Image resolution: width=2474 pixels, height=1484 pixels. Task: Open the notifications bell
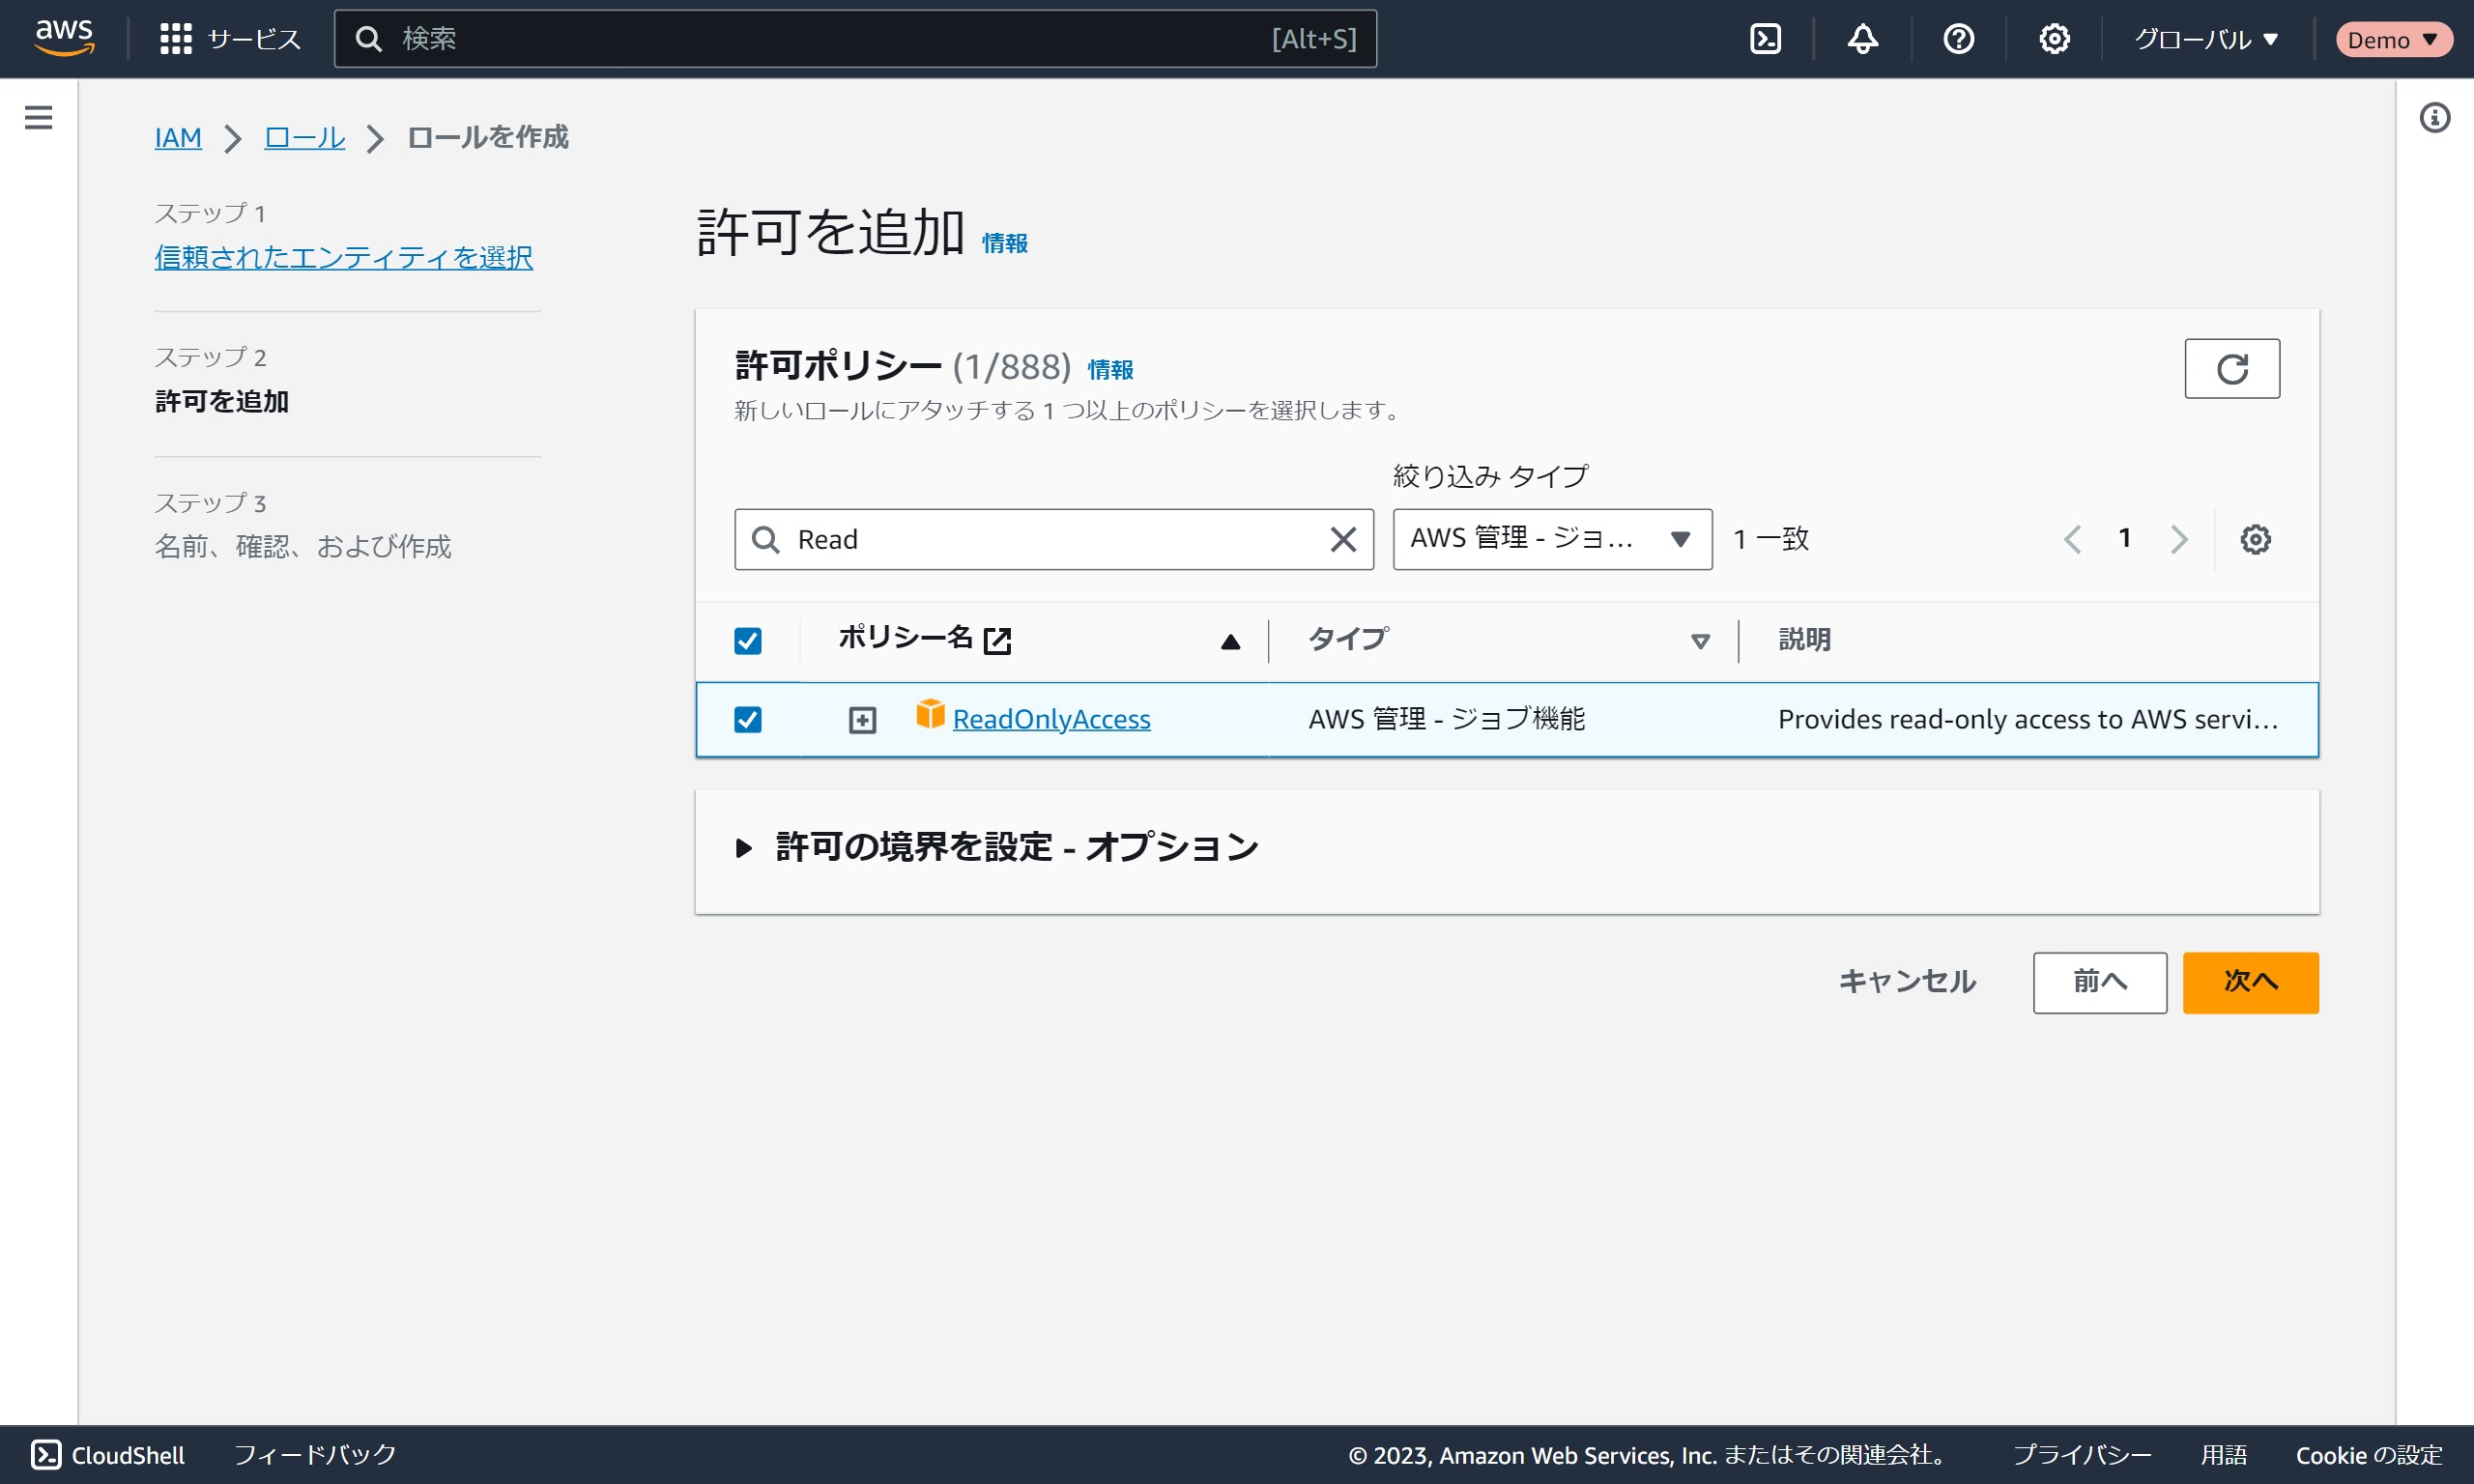[x=1862, y=39]
